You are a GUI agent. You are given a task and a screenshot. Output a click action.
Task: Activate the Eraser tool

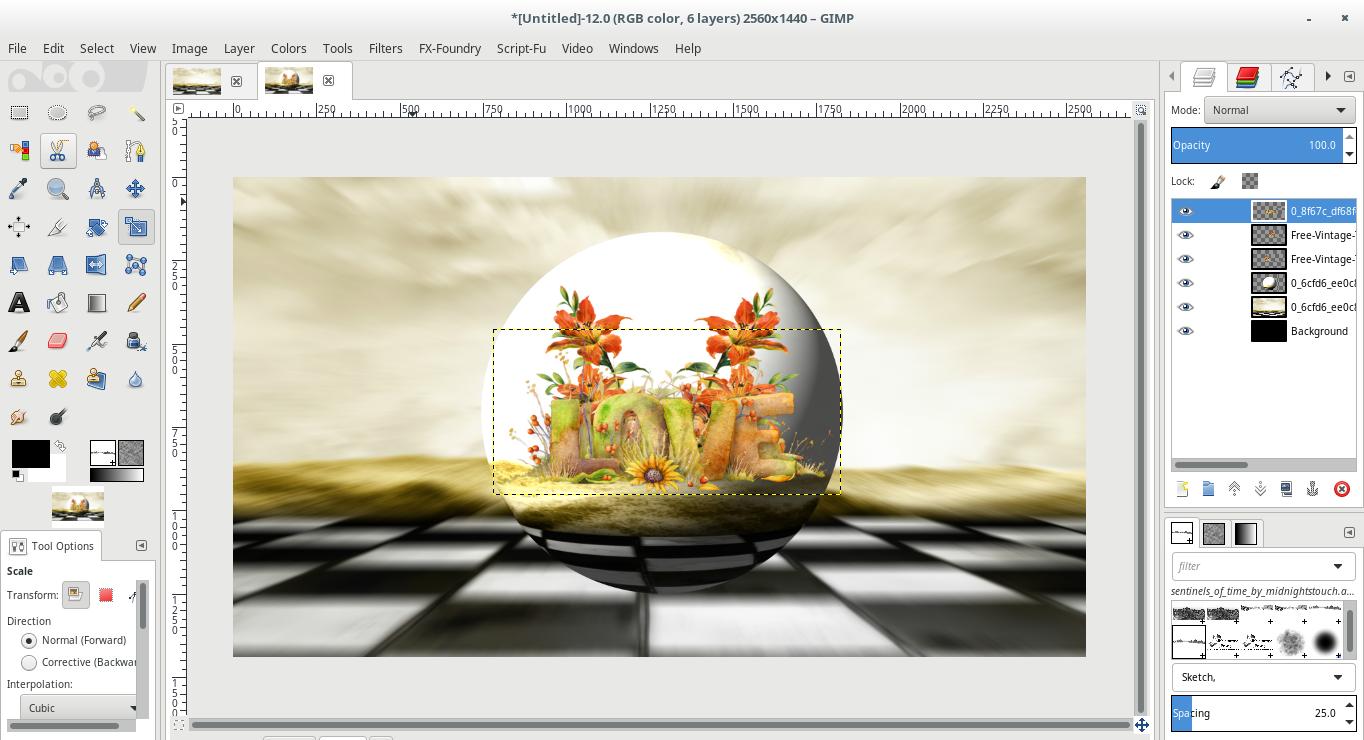pos(58,341)
